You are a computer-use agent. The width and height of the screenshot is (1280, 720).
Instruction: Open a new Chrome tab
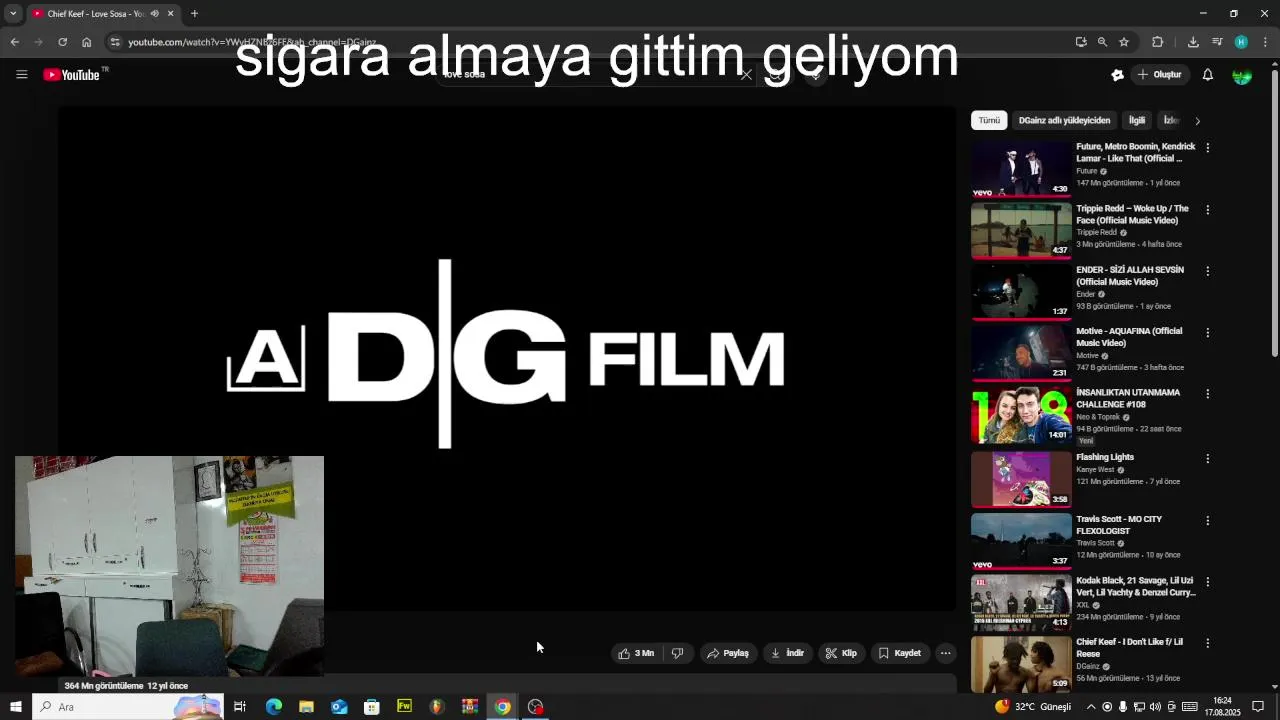point(194,14)
